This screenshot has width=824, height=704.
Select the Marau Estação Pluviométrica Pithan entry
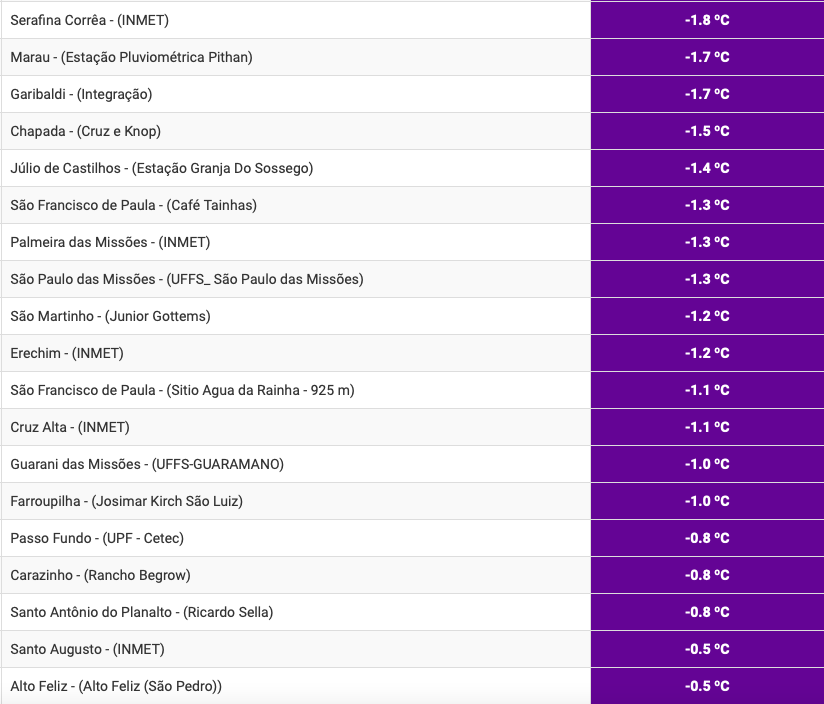point(131,57)
